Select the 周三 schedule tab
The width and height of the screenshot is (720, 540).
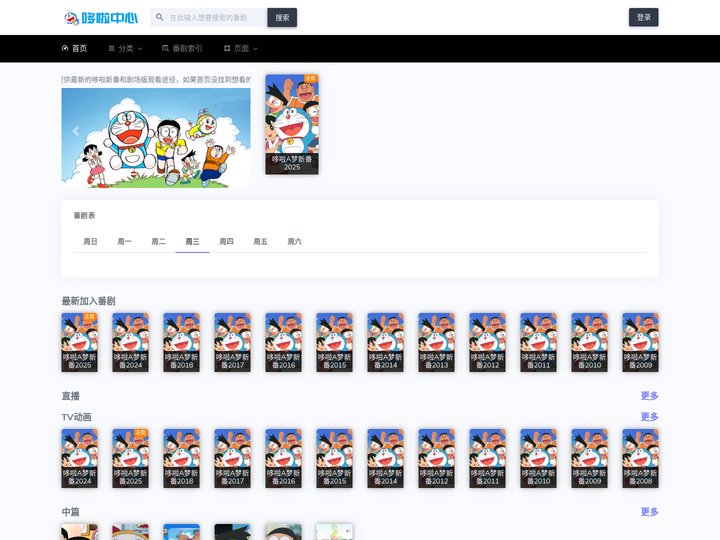[x=192, y=242]
